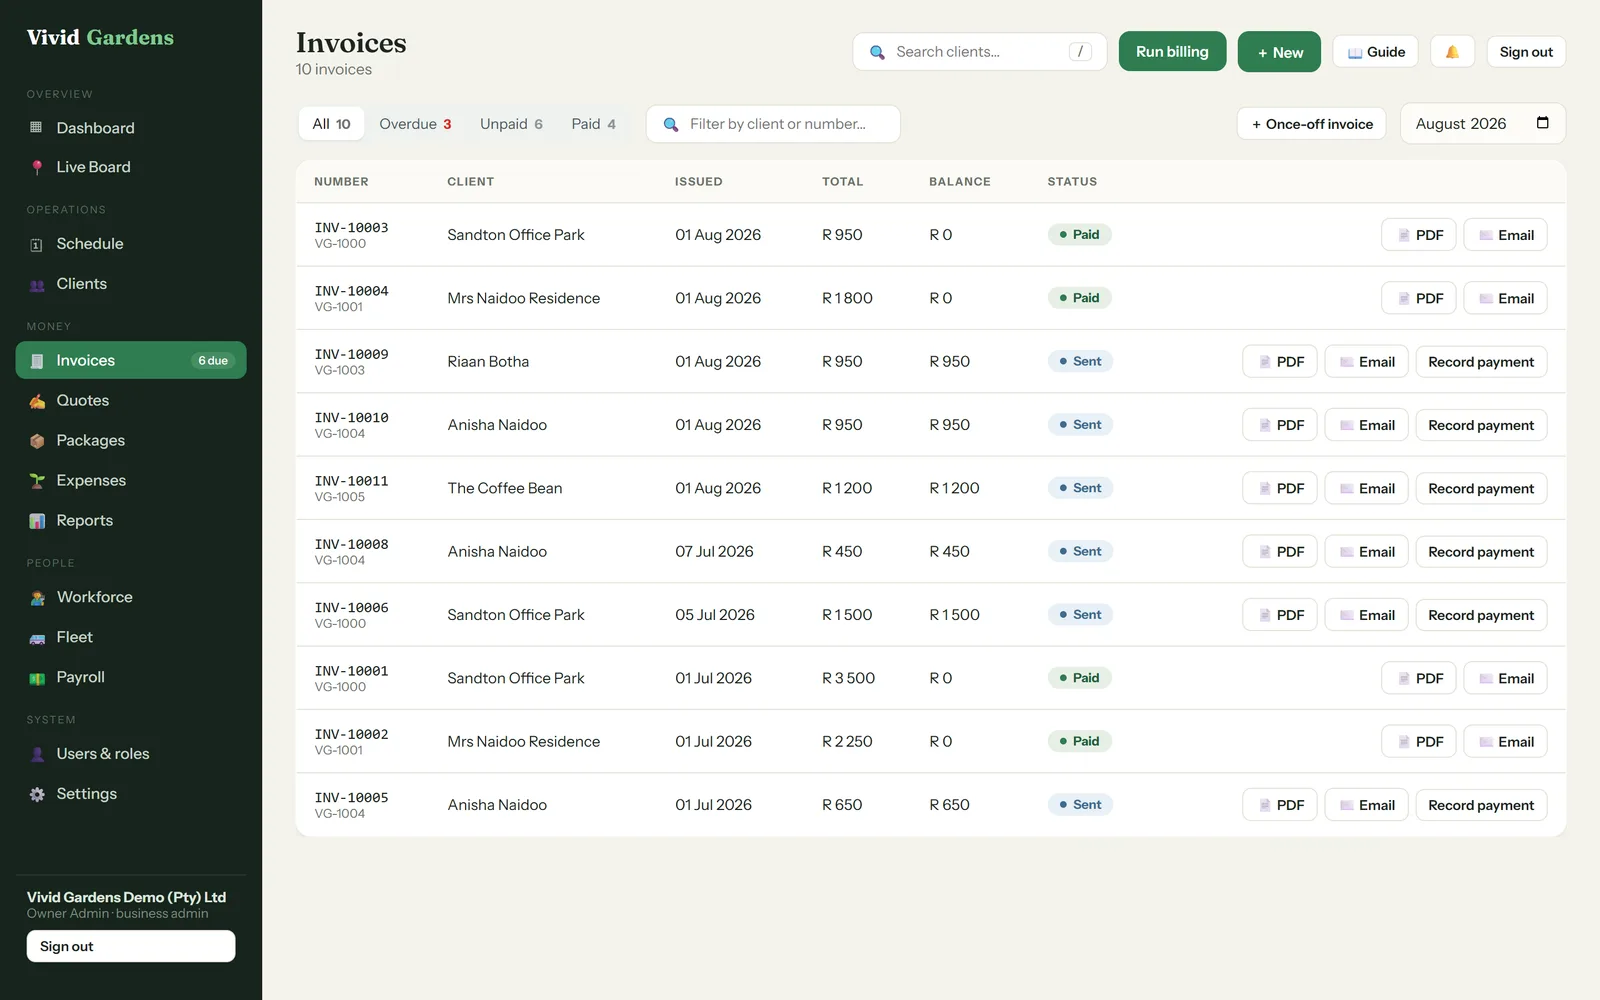1600x1000 pixels.
Task: Record payment for INV-10009
Action: pyautogui.click(x=1481, y=362)
